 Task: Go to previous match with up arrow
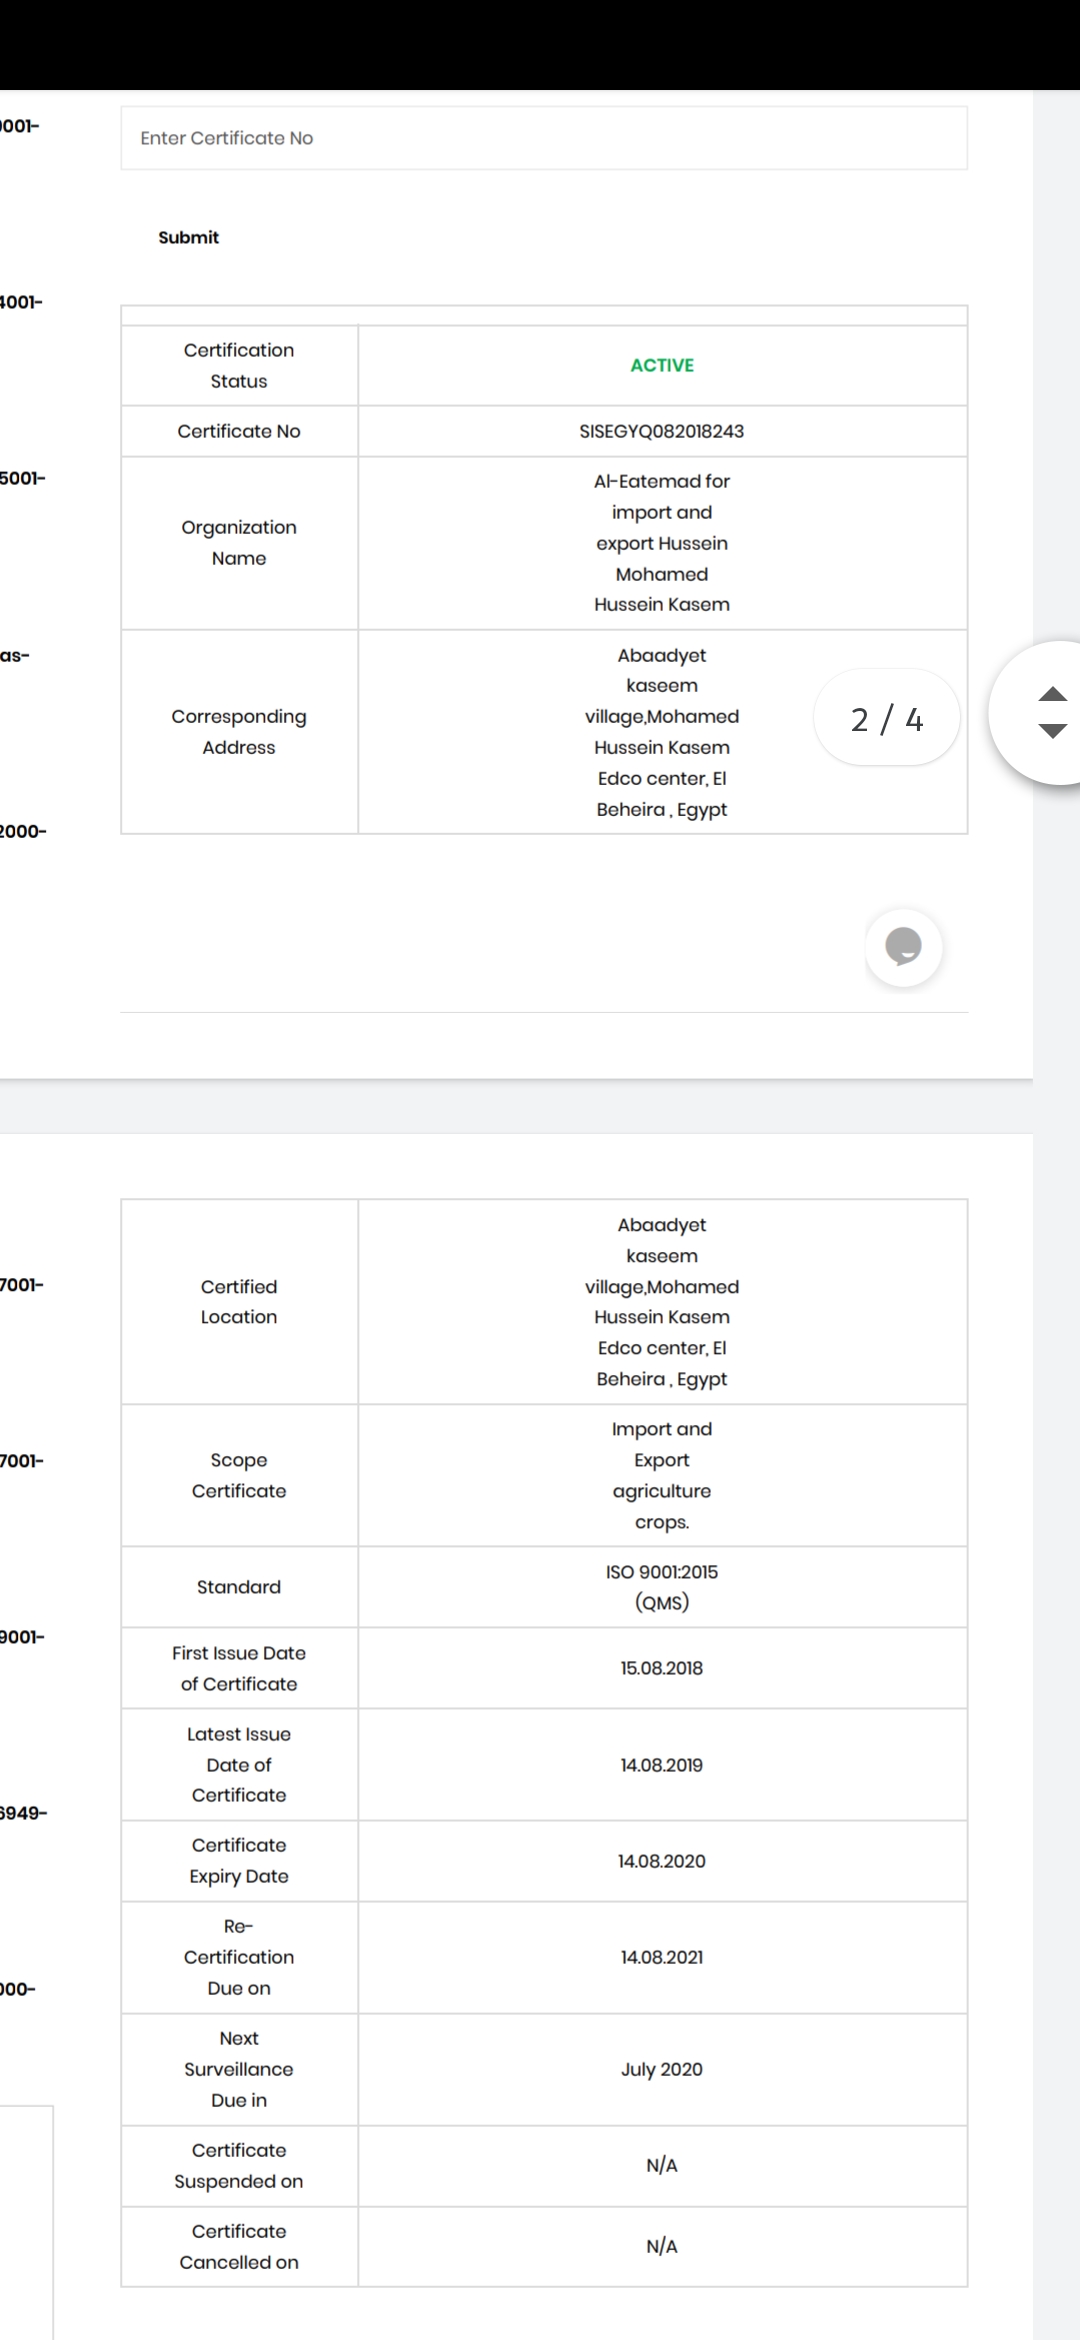coord(1052,694)
